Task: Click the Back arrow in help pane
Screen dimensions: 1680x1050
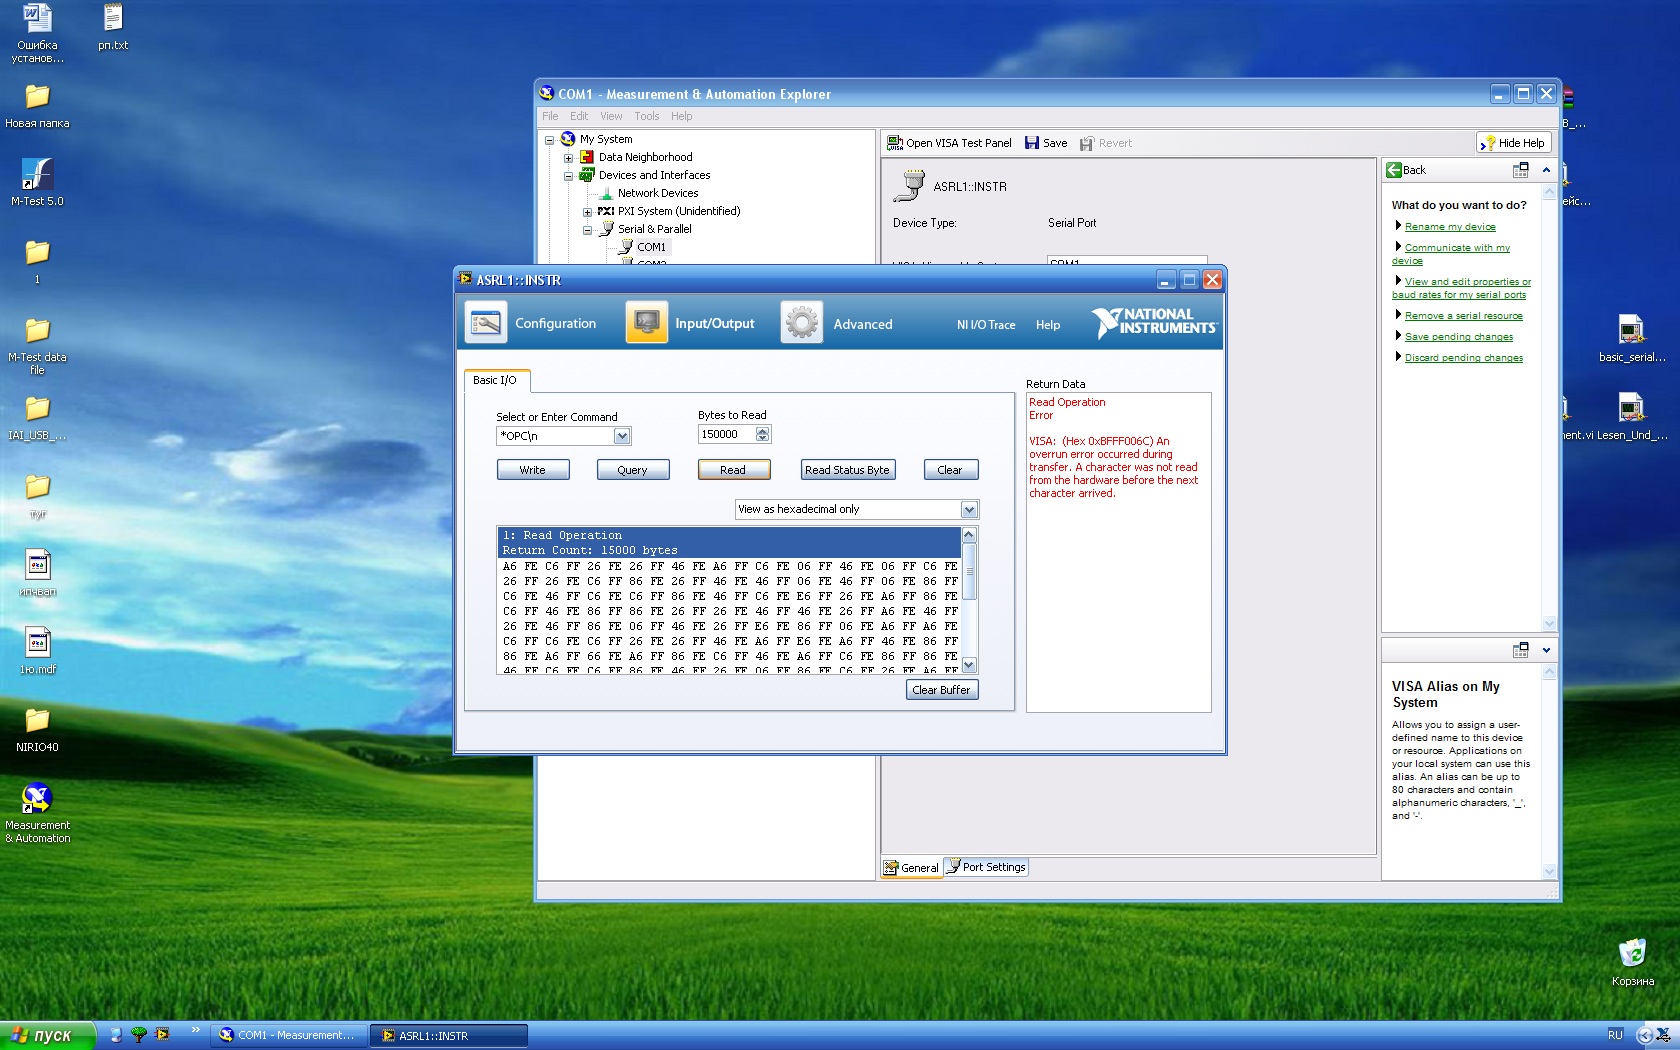Action: (1394, 170)
